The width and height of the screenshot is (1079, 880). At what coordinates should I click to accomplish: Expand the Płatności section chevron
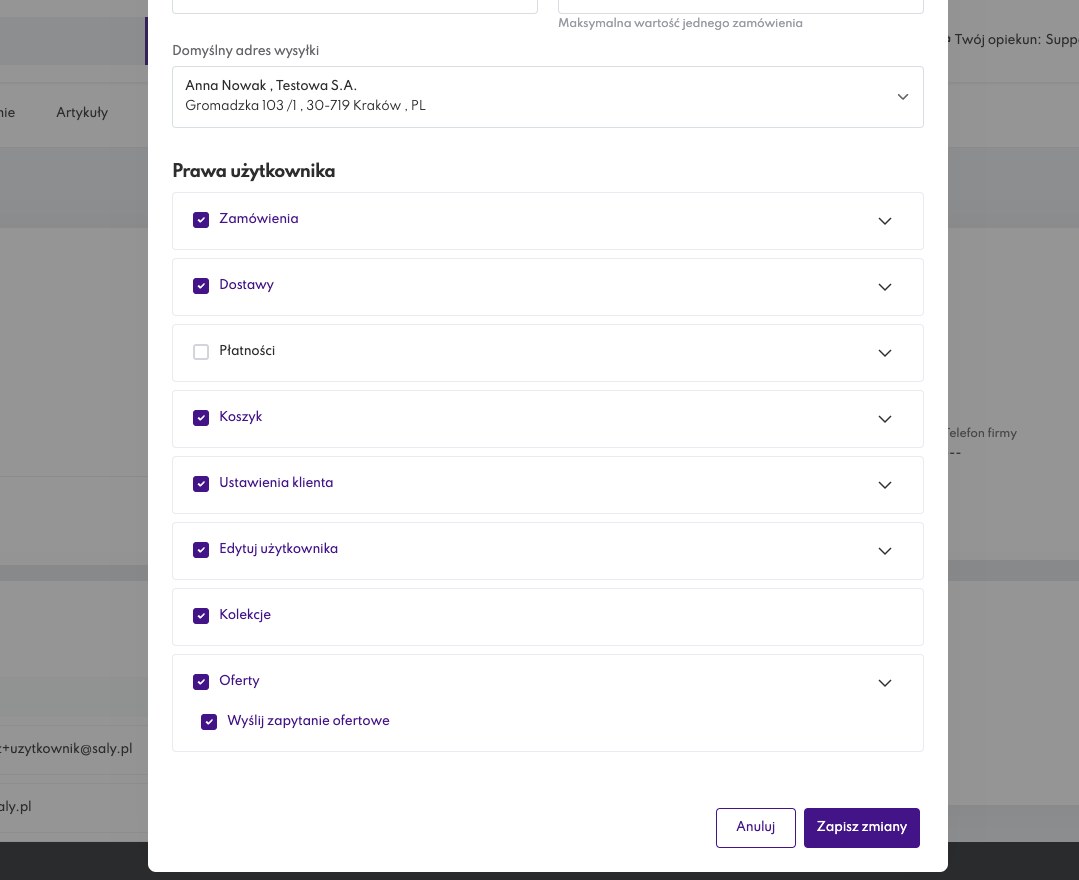coord(884,353)
